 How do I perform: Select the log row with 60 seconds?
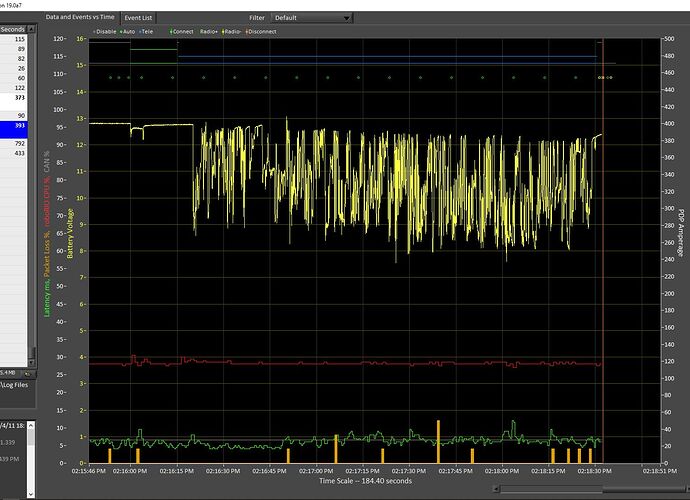coord(13,78)
